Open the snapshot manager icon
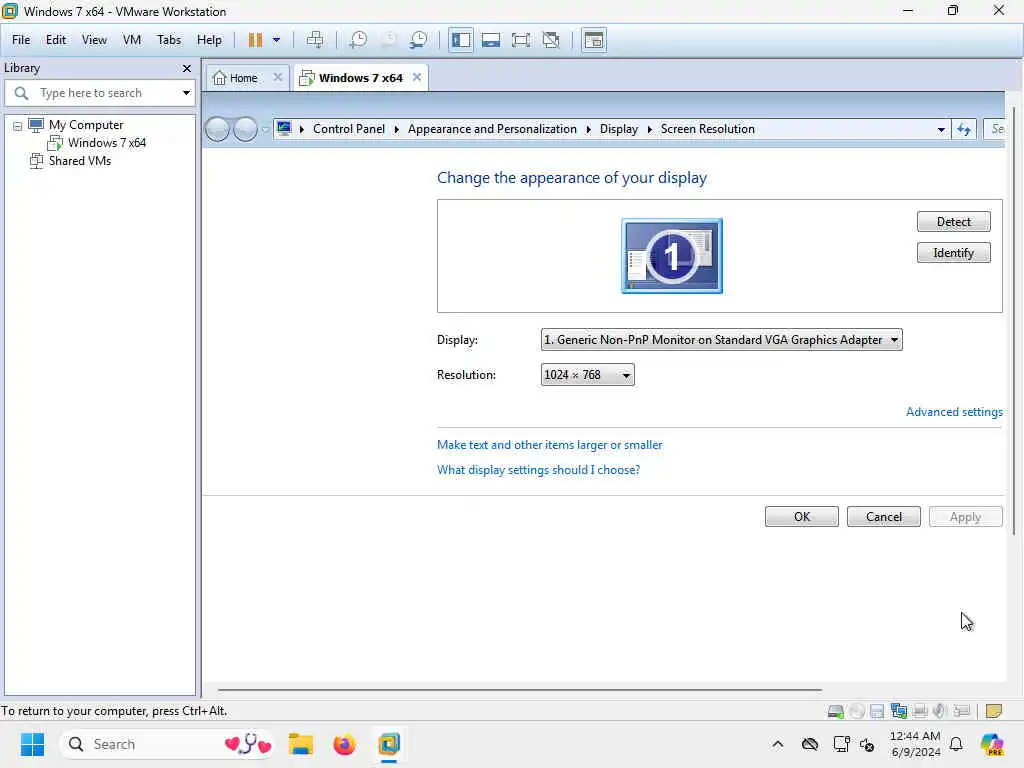 tap(419, 40)
